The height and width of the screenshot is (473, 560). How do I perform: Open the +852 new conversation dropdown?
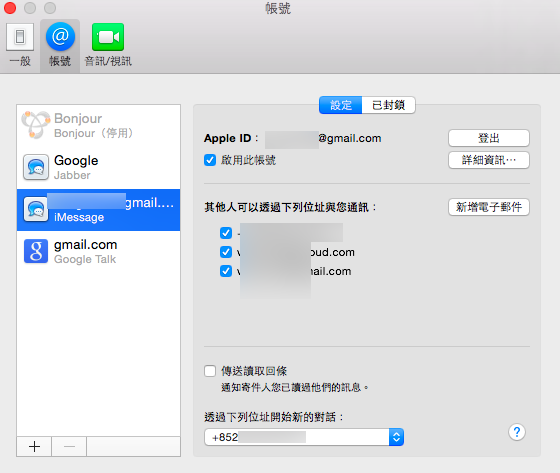coord(304,437)
